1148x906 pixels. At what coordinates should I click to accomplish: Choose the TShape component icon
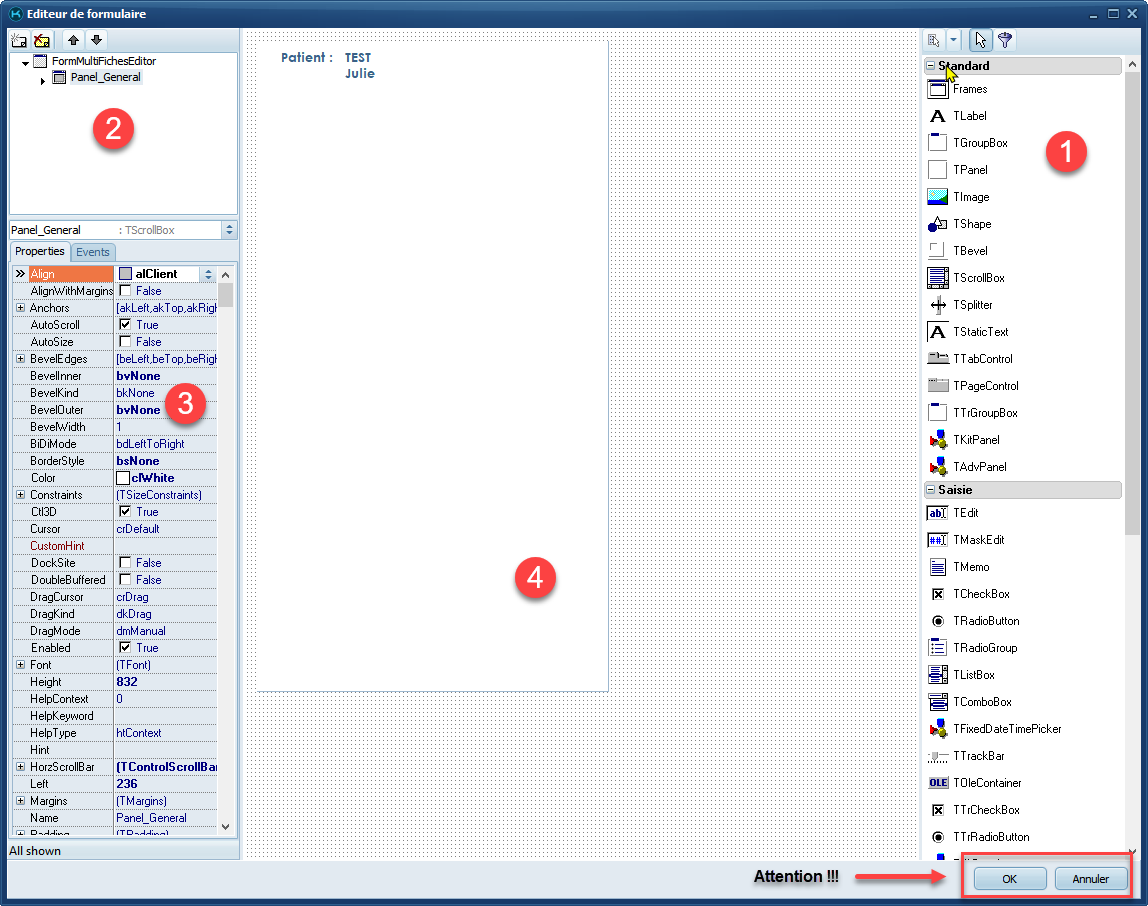[x=937, y=224]
